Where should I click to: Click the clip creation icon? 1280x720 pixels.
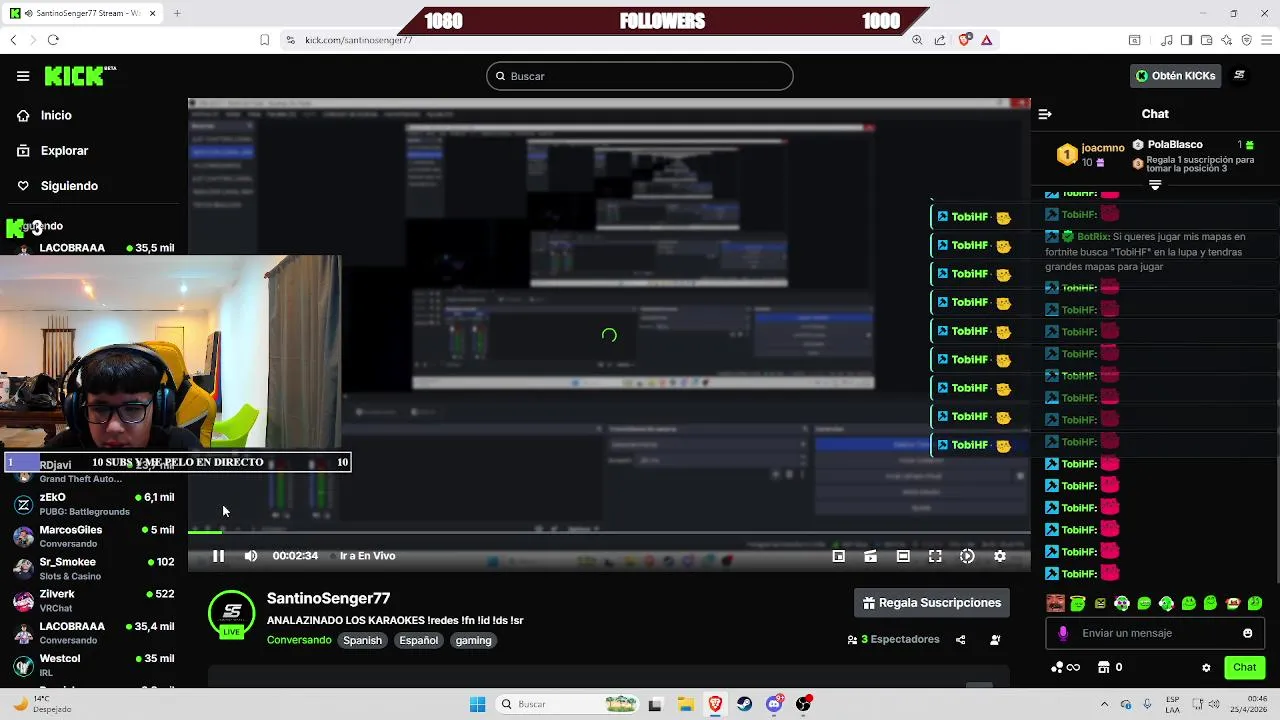pos(871,556)
